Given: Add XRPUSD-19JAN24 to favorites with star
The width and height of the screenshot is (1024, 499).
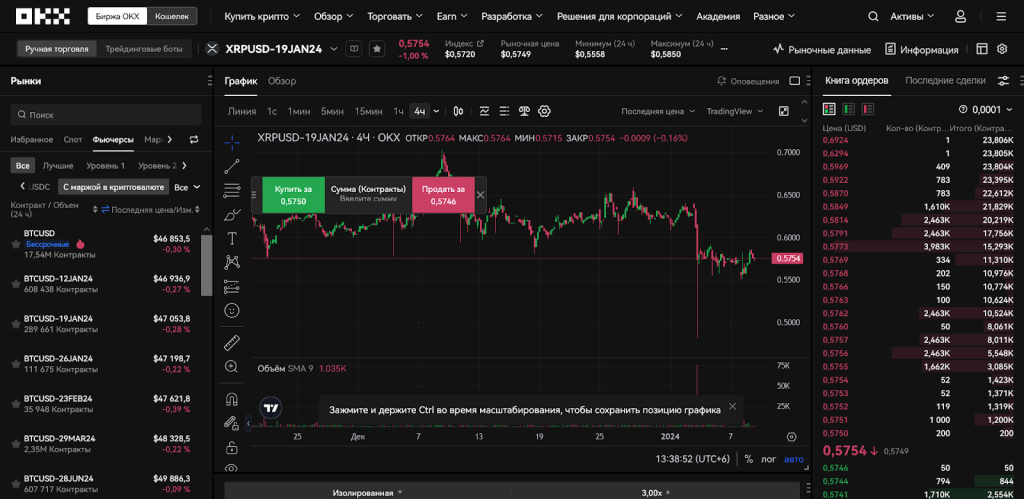Looking at the screenshot, I should (377, 49).
